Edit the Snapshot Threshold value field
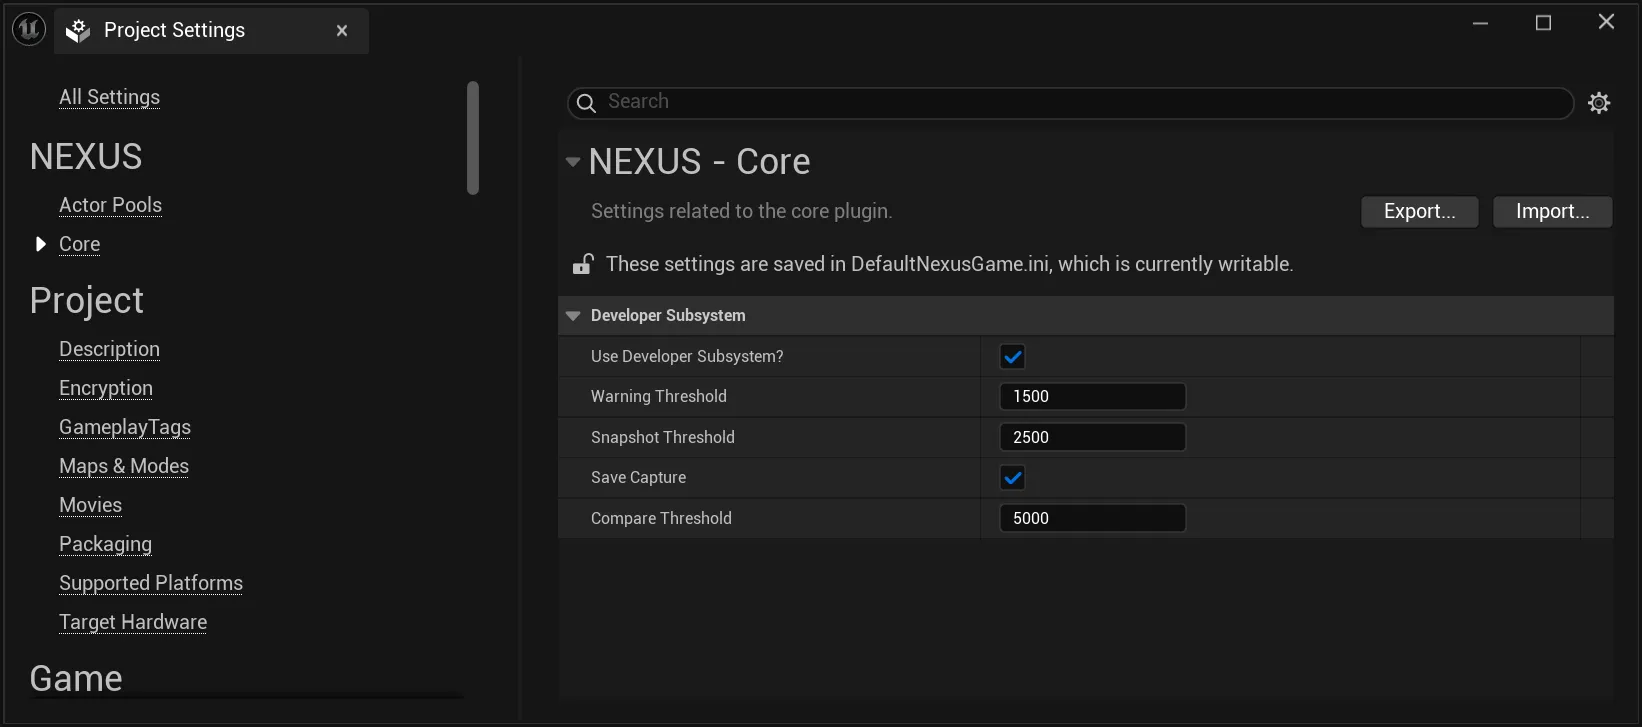Image resolution: width=1642 pixels, height=727 pixels. pos(1092,438)
